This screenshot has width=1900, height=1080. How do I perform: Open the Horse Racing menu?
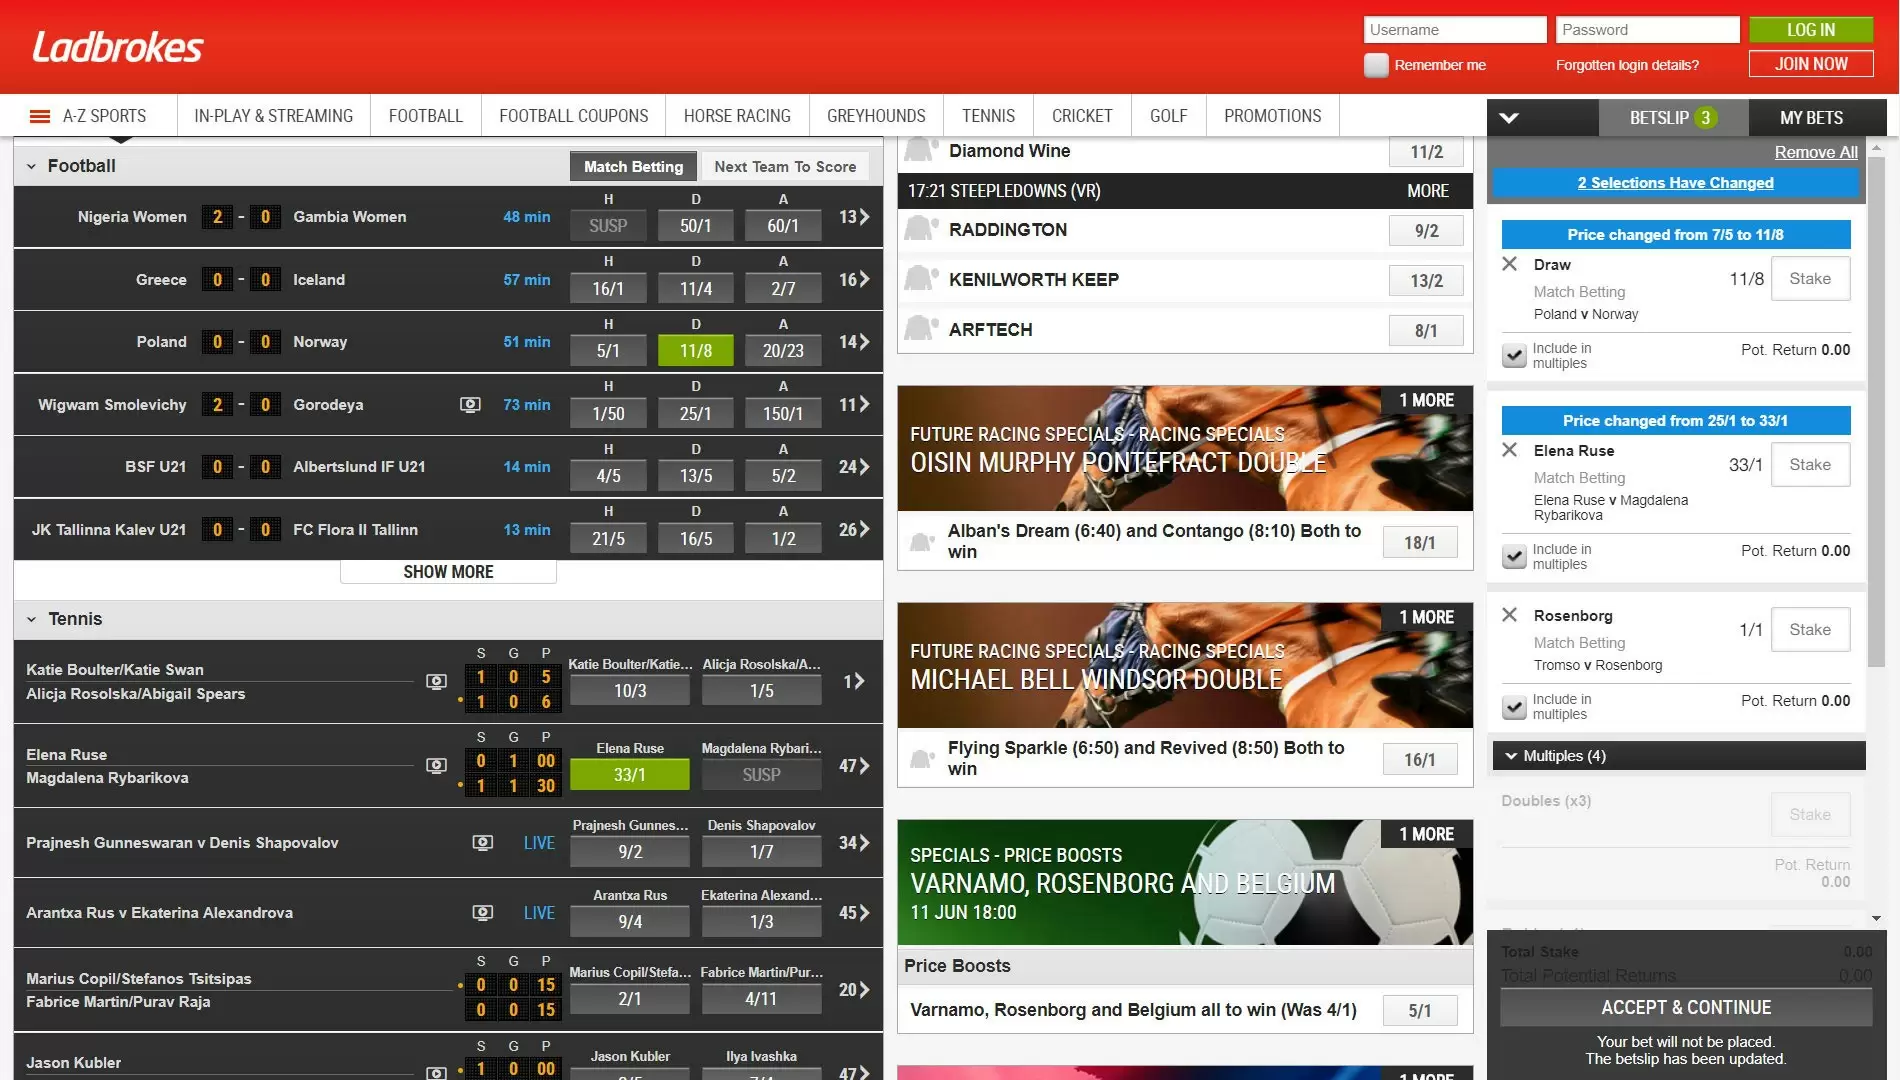737,116
